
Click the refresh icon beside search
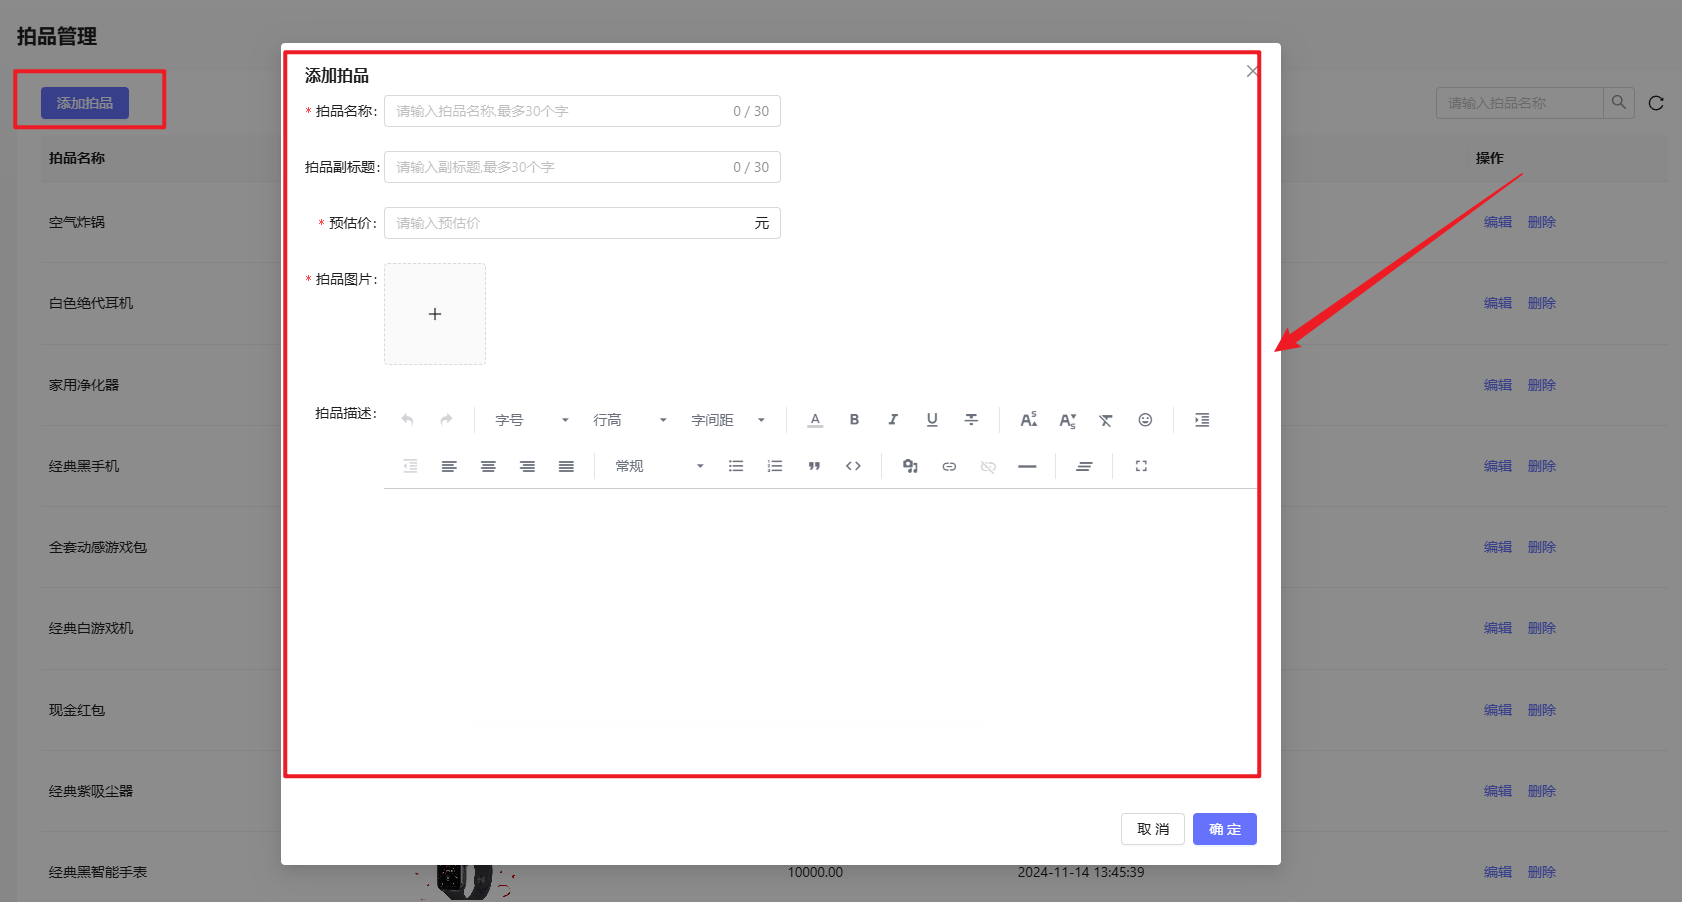tap(1656, 103)
